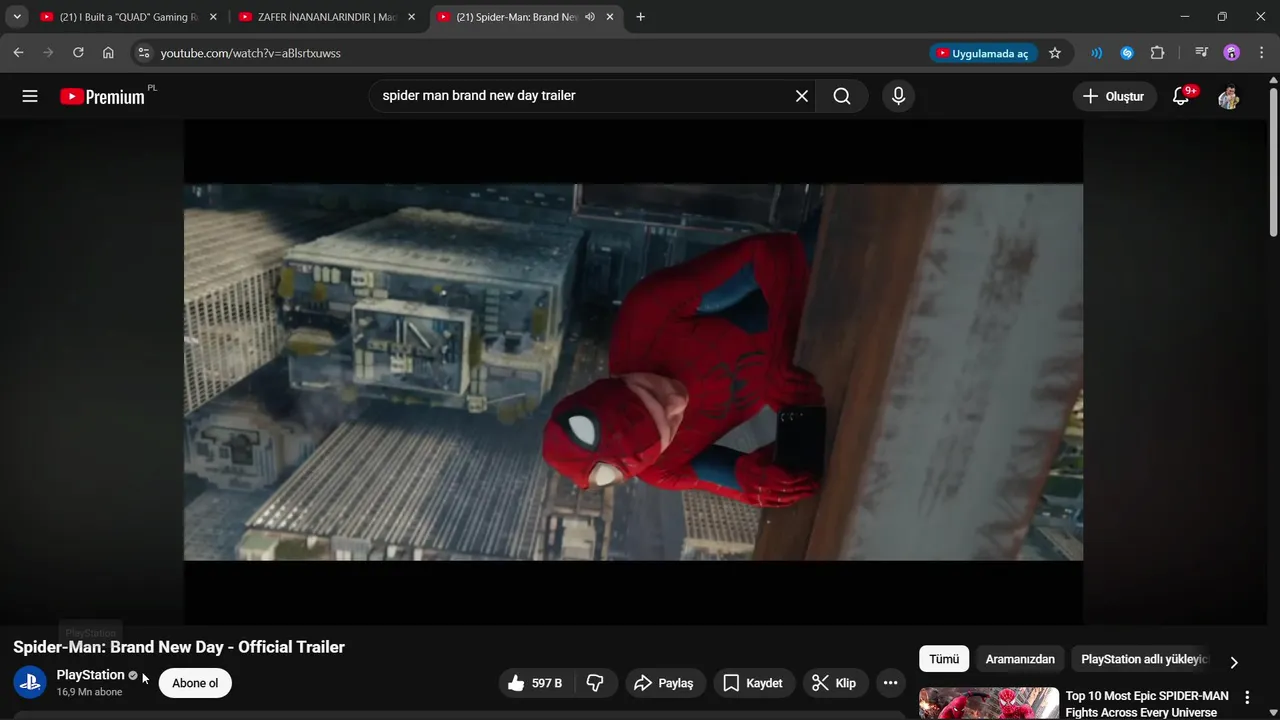Click the video player to pause
Image resolution: width=1280 pixels, height=720 pixels.
pos(633,371)
